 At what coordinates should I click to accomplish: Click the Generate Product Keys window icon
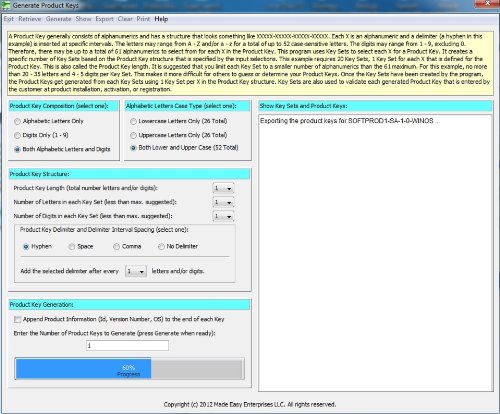tap(6, 5)
